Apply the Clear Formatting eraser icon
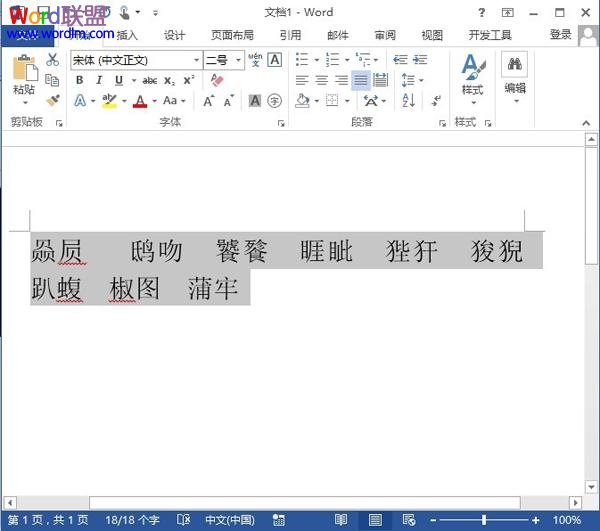The height and width of the screenshot is (531, 600). (218, 81)
